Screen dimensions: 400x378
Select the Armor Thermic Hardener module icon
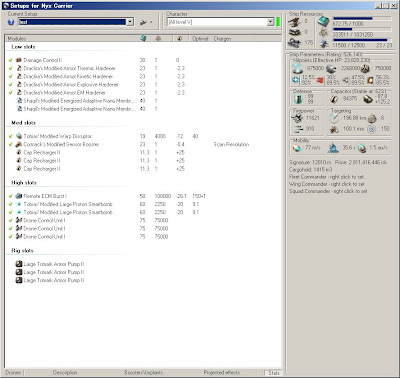point(19,68)
